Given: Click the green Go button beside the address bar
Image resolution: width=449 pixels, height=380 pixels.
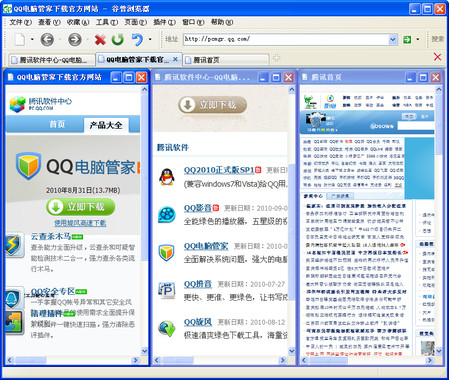Looking at the screenshot, I should [x=407, y=40].
